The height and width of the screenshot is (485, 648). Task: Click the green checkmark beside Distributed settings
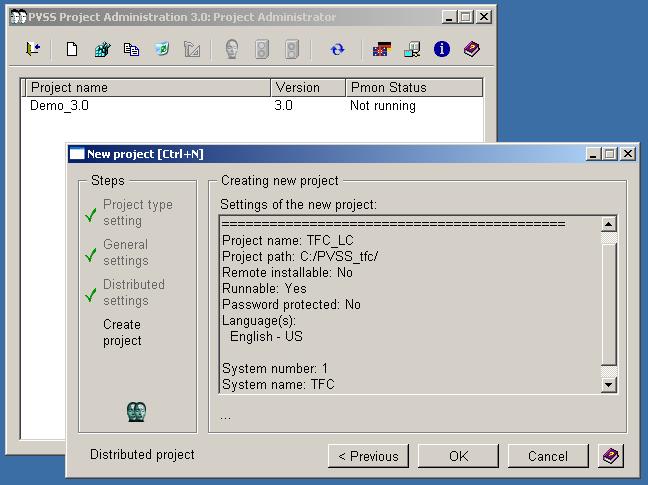click(91, 295)
